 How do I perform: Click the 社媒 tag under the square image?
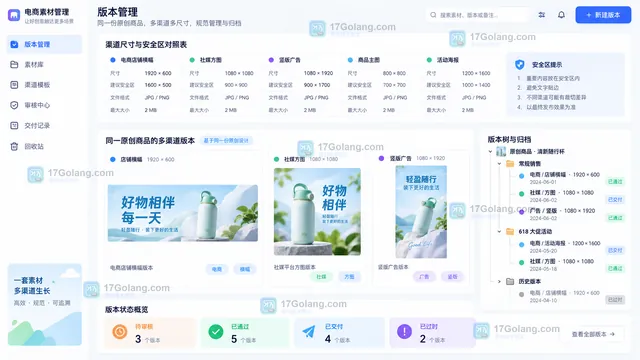click(321, 277)
